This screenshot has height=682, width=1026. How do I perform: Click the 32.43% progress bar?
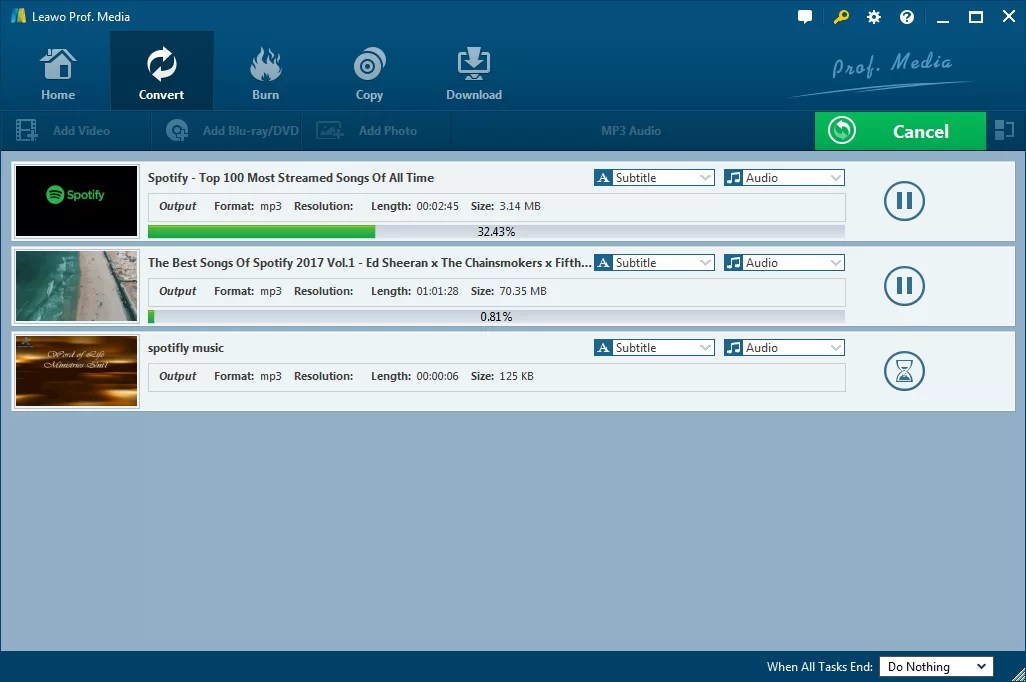point(496,232)
